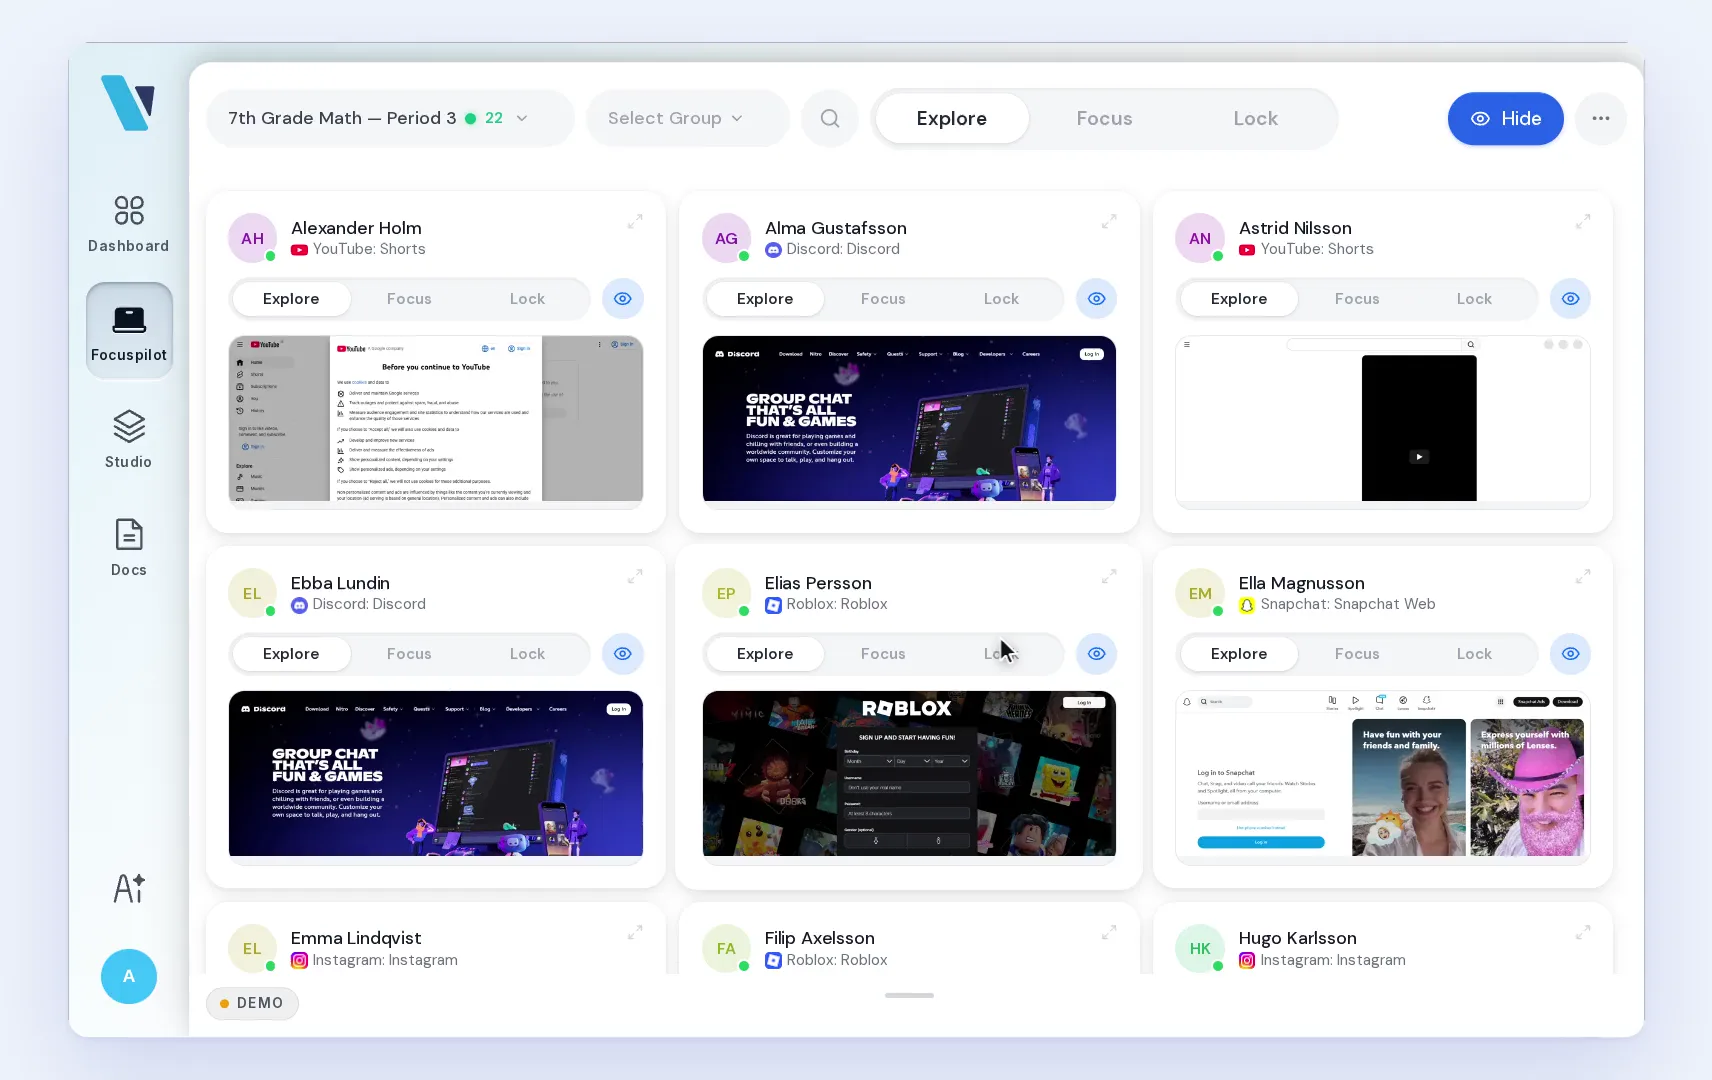Toggle screen visibility eye for Ebba Lundin

pos(623,654)
